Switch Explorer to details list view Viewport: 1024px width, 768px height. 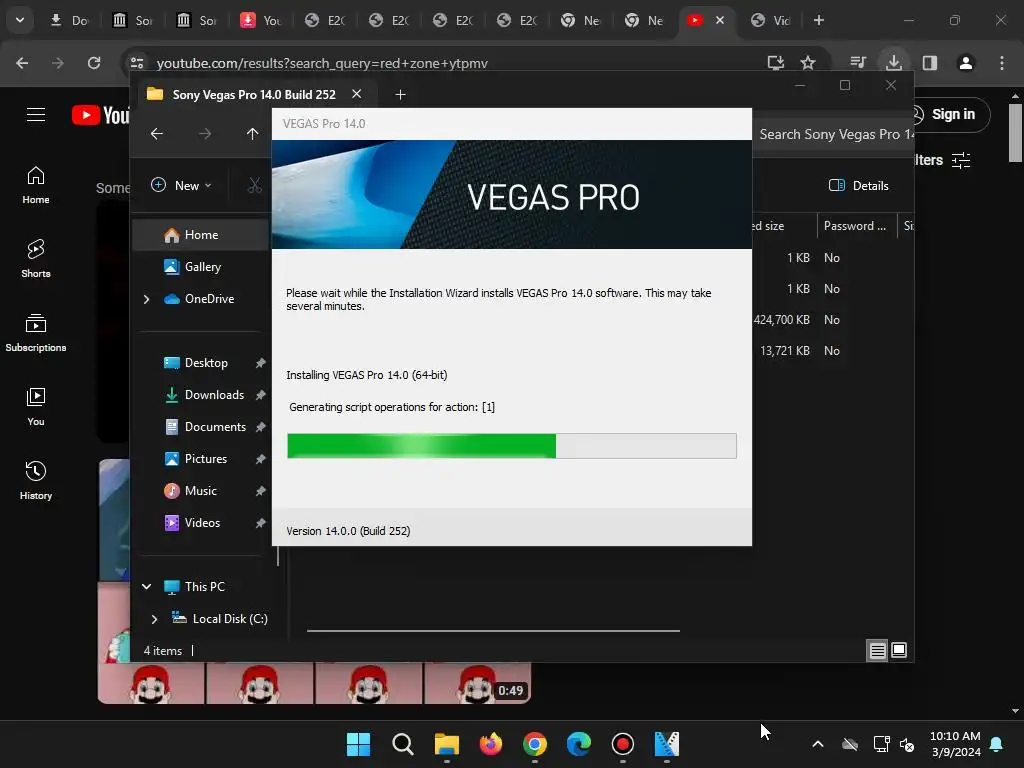[877, 650]
